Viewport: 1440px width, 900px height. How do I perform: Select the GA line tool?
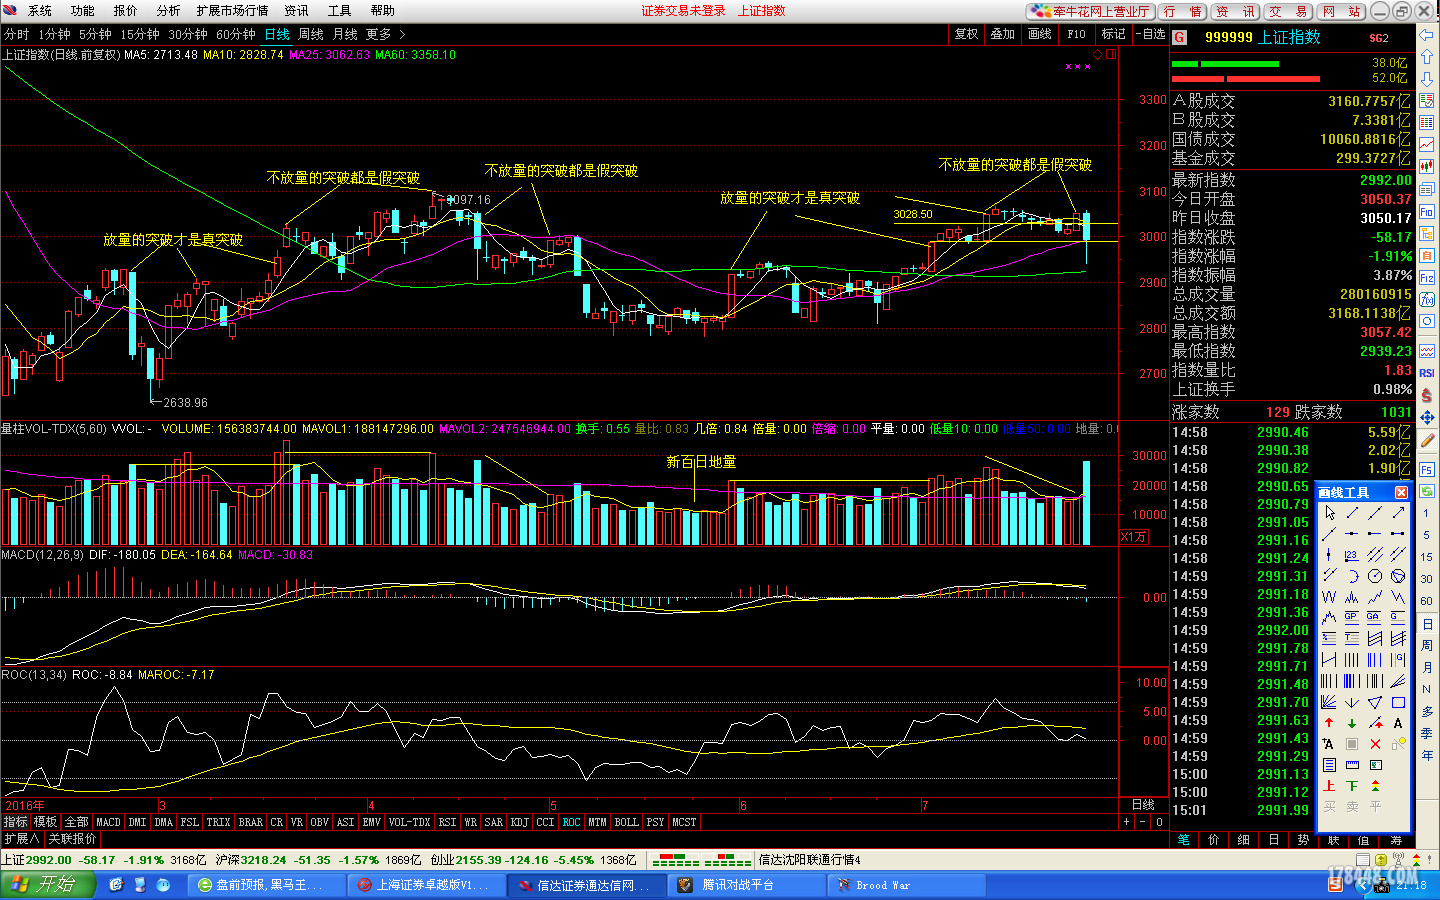click(1374, 617)
